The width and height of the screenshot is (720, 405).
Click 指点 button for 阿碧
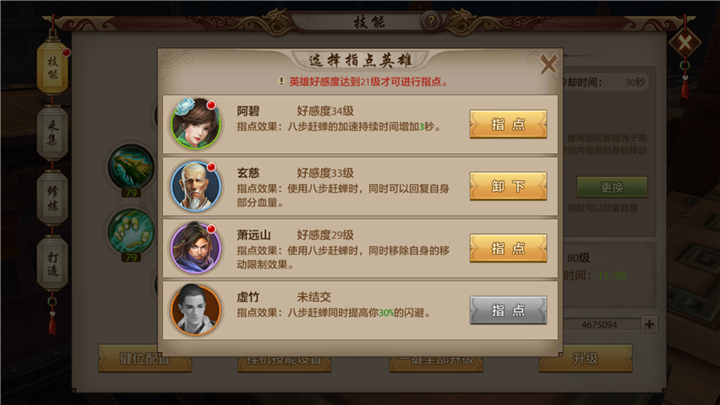tap(508, 124)
